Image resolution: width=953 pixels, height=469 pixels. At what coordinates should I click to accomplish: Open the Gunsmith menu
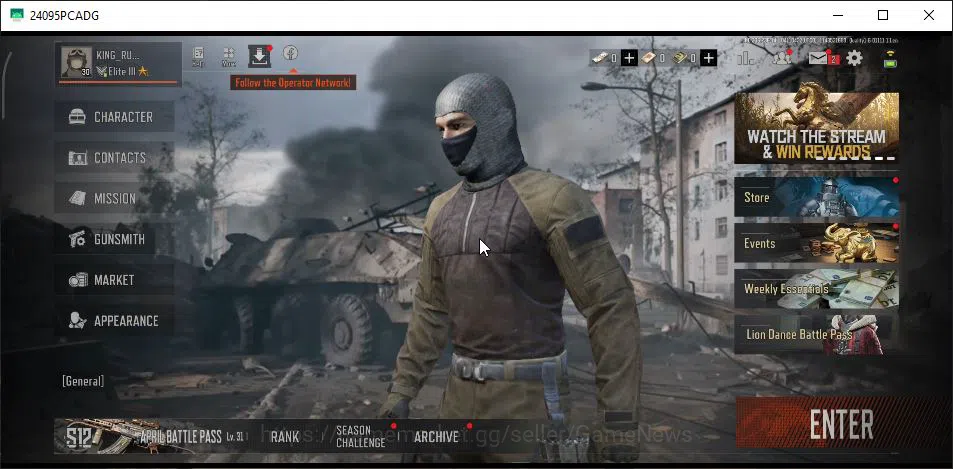(114, 239)
